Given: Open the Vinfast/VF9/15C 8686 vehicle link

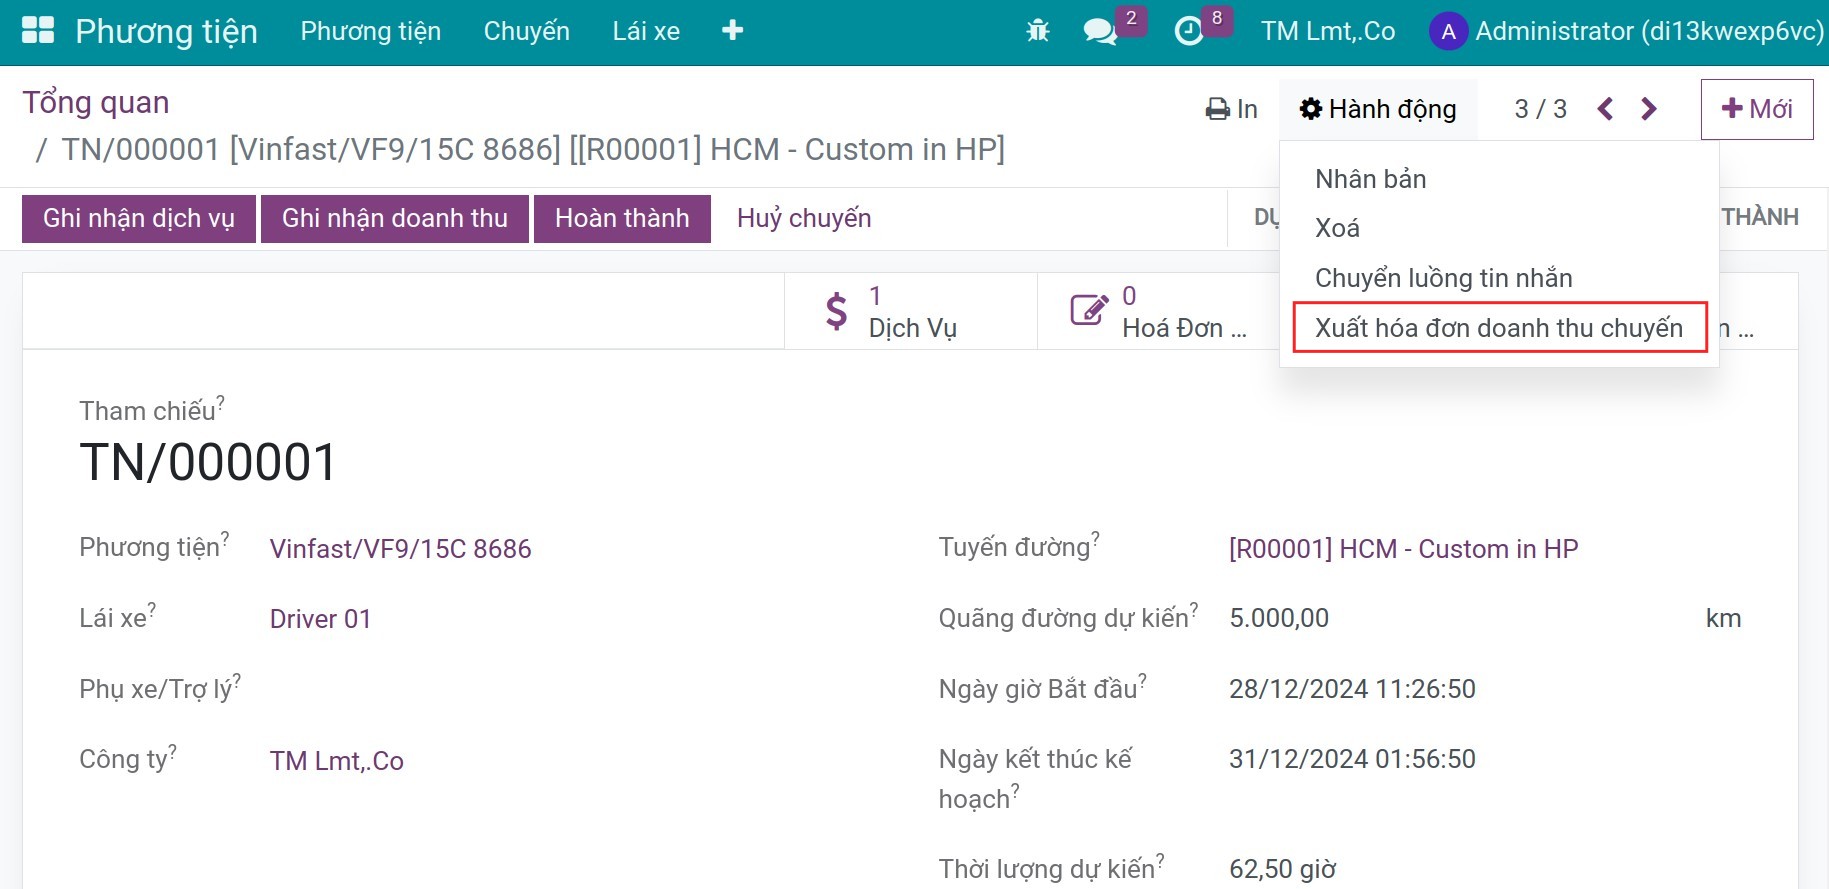Looking at the screenshot, I should point(401,549).
